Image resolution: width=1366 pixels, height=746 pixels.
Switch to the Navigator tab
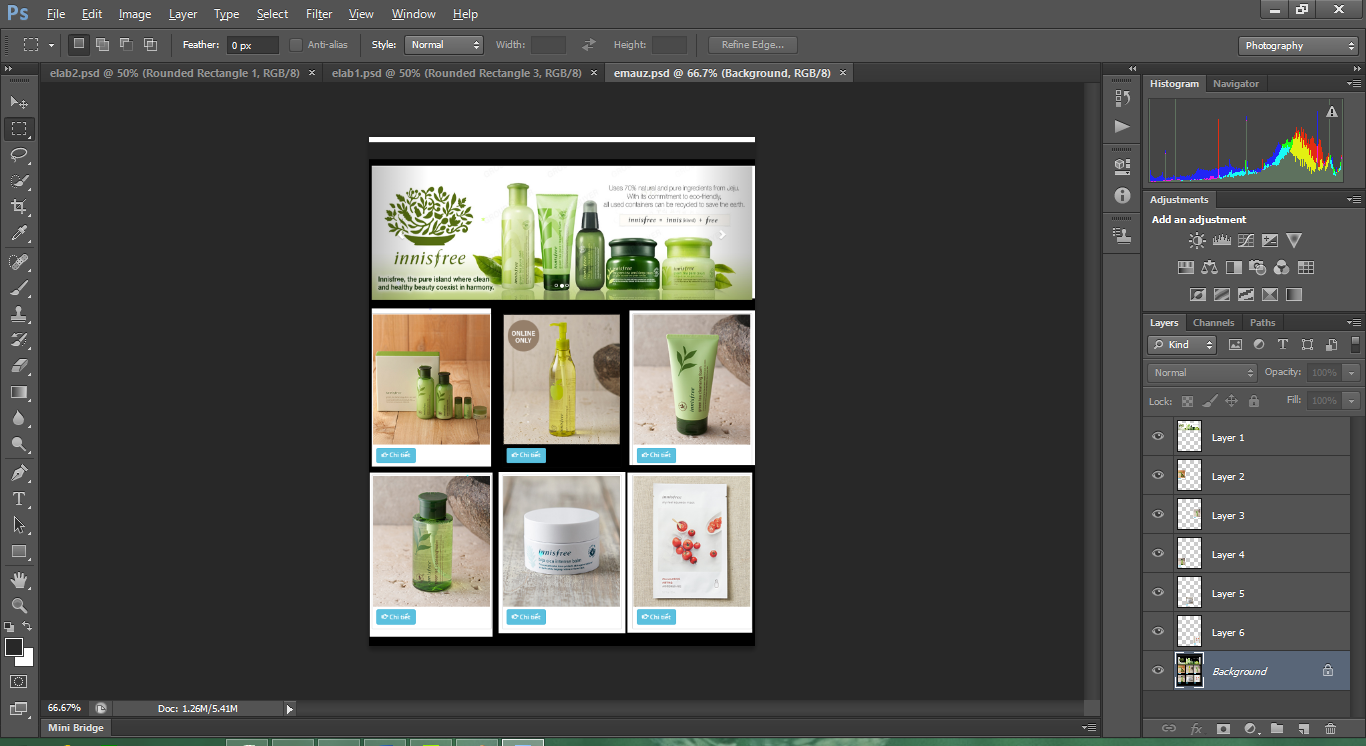click(x=1236, y=84)
